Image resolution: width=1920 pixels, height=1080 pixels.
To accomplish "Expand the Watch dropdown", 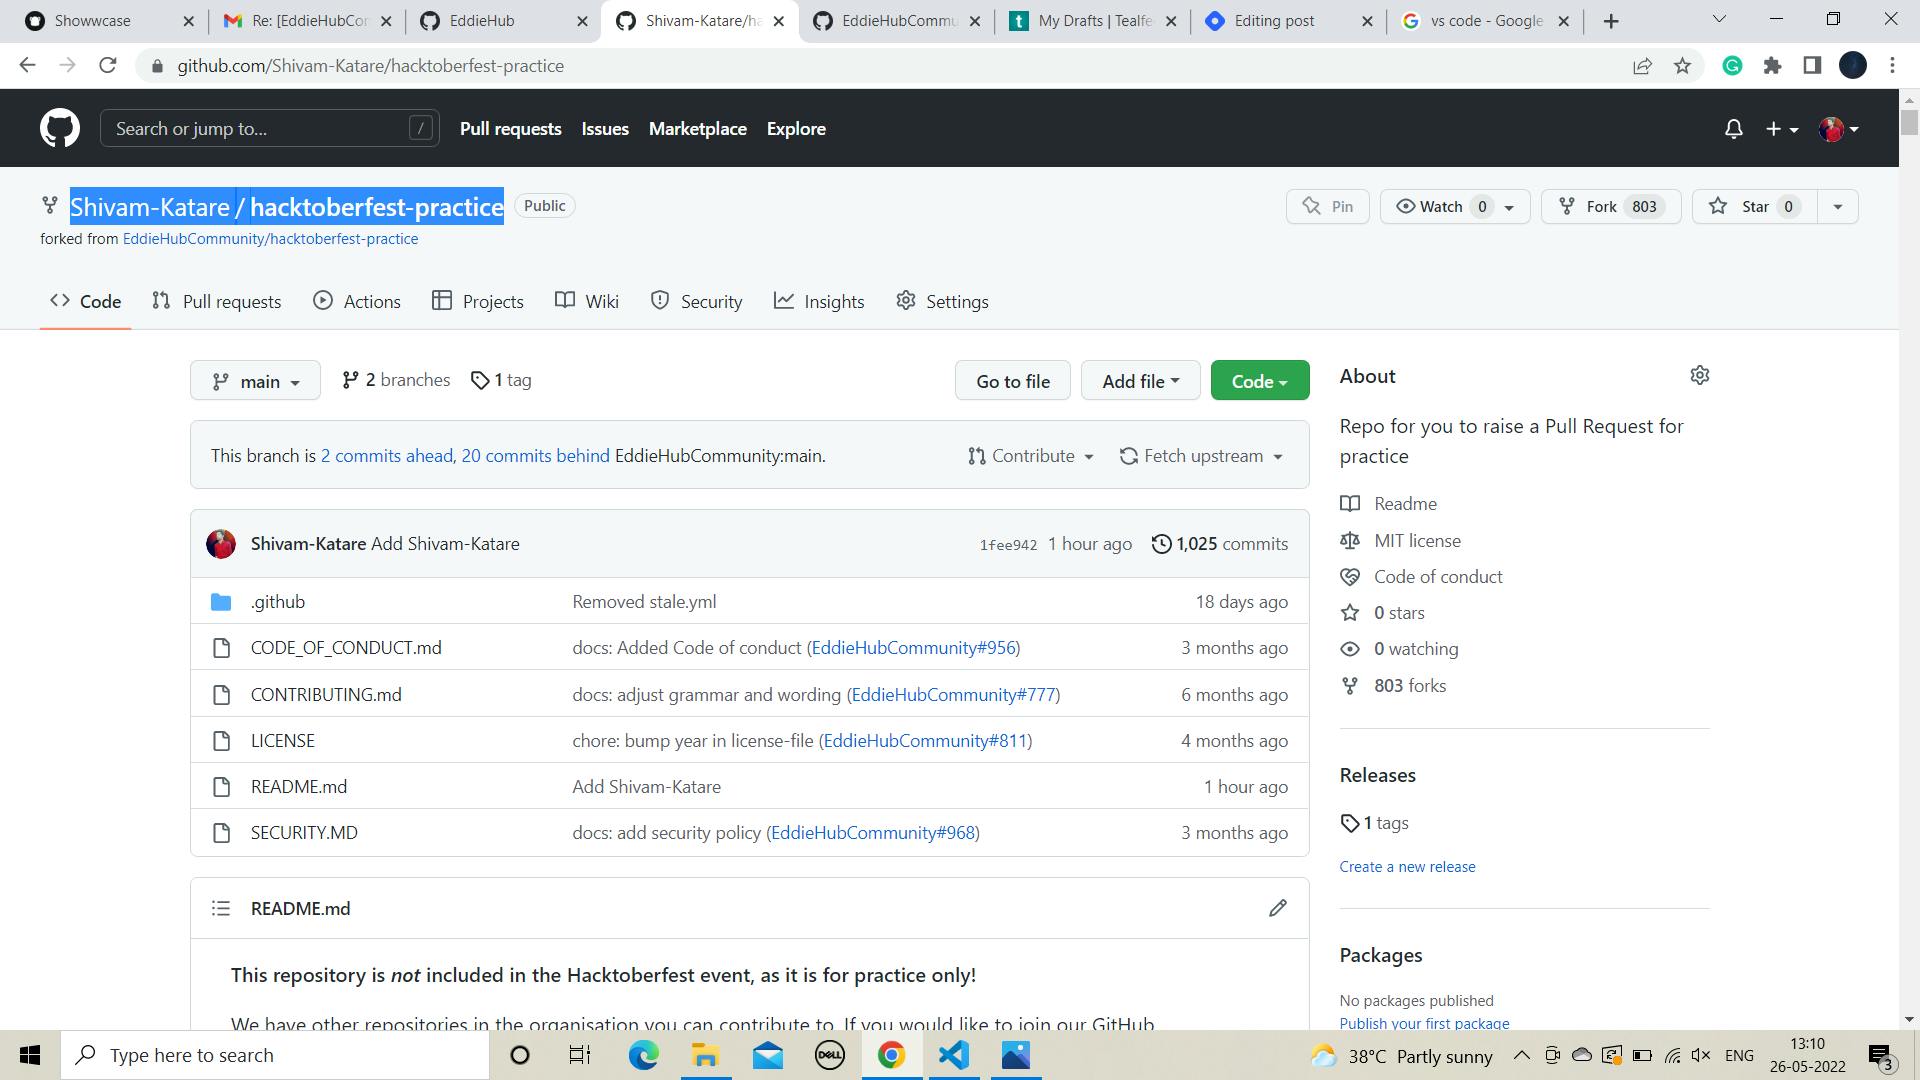I will [1455, 206].
